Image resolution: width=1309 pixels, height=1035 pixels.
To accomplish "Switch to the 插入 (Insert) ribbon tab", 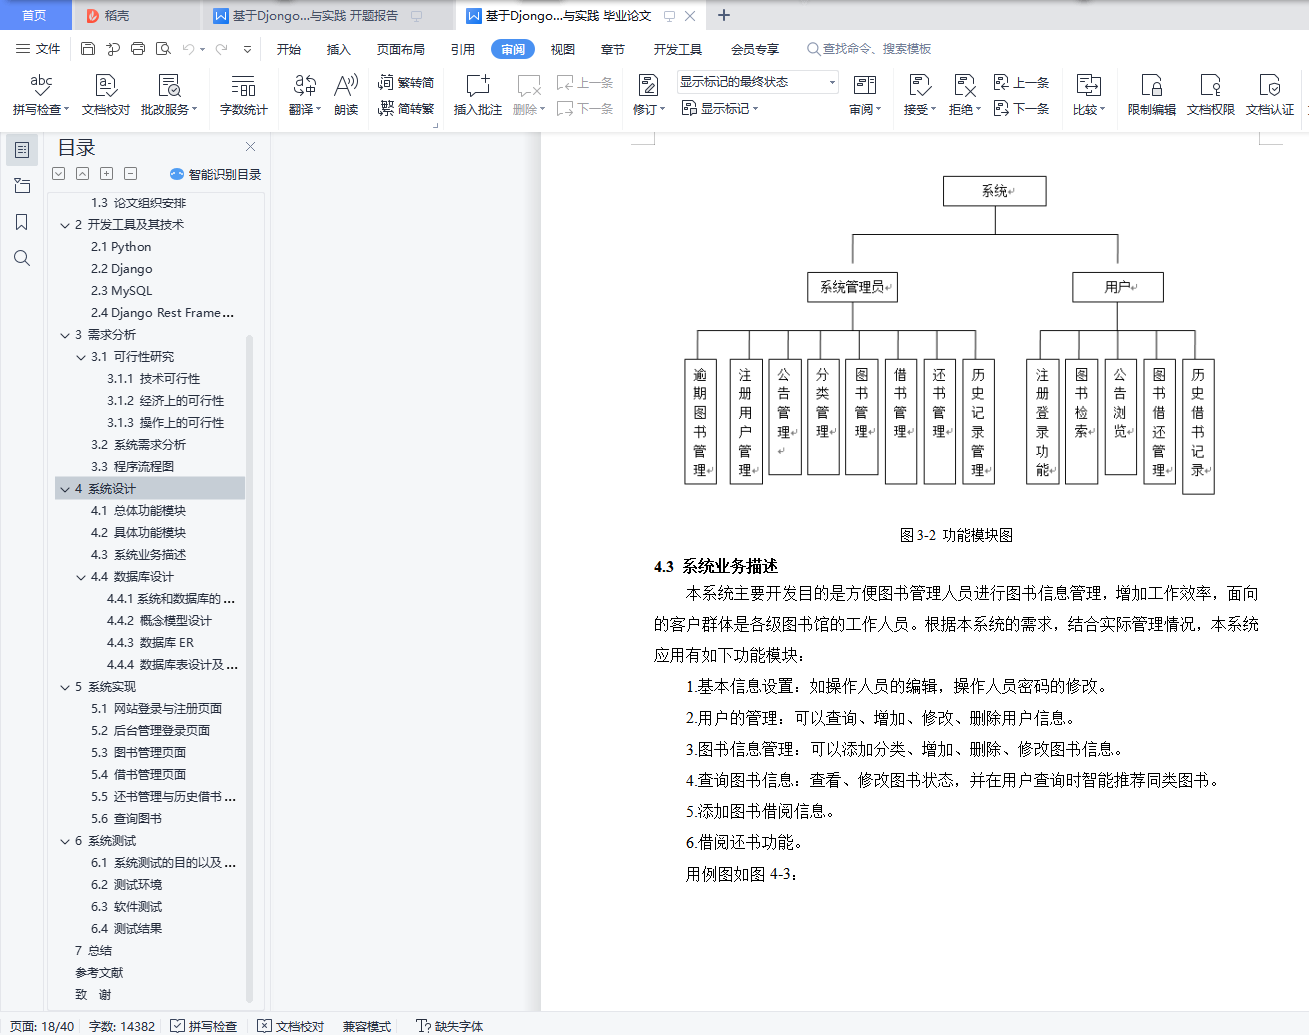I will [x=339, y=49].
